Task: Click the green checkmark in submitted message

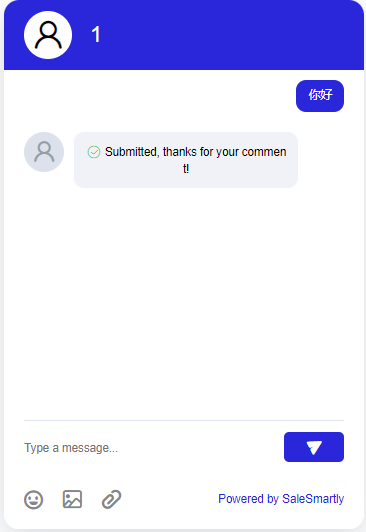Action: coord(94,152)
